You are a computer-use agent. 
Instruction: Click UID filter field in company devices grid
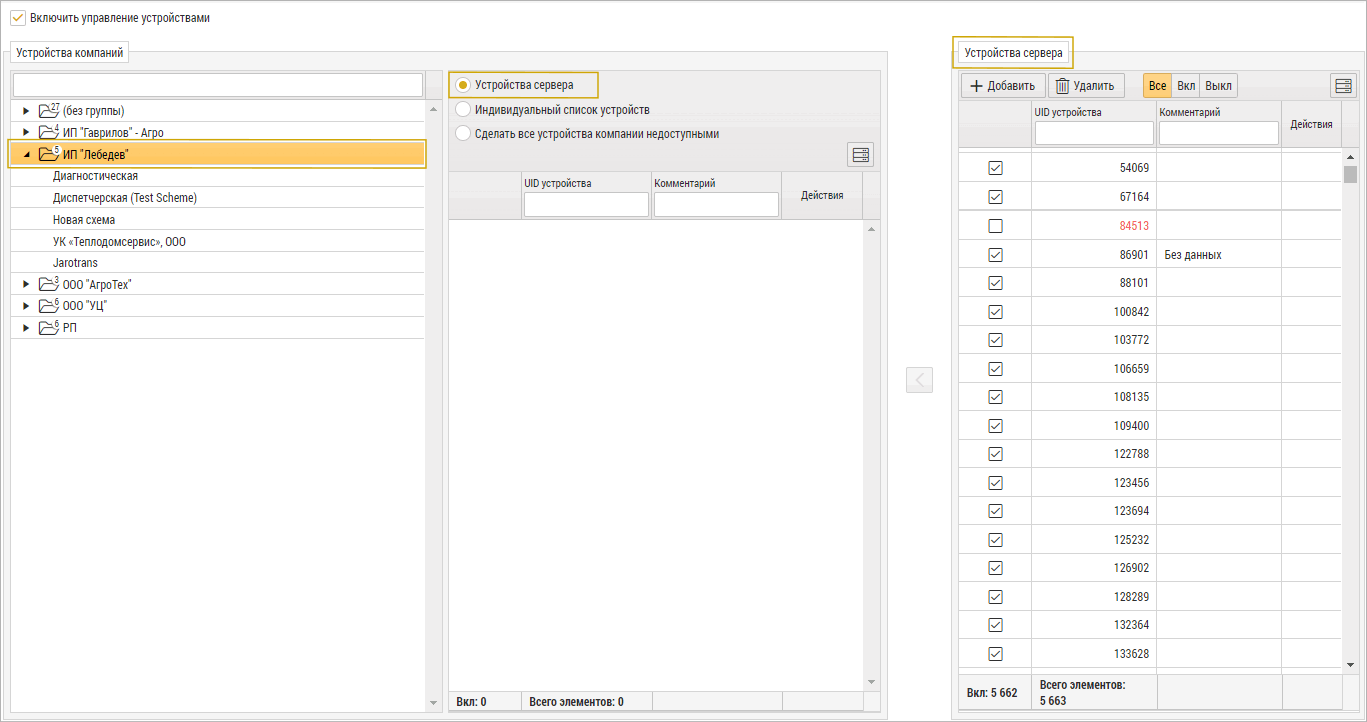point(586,204)
